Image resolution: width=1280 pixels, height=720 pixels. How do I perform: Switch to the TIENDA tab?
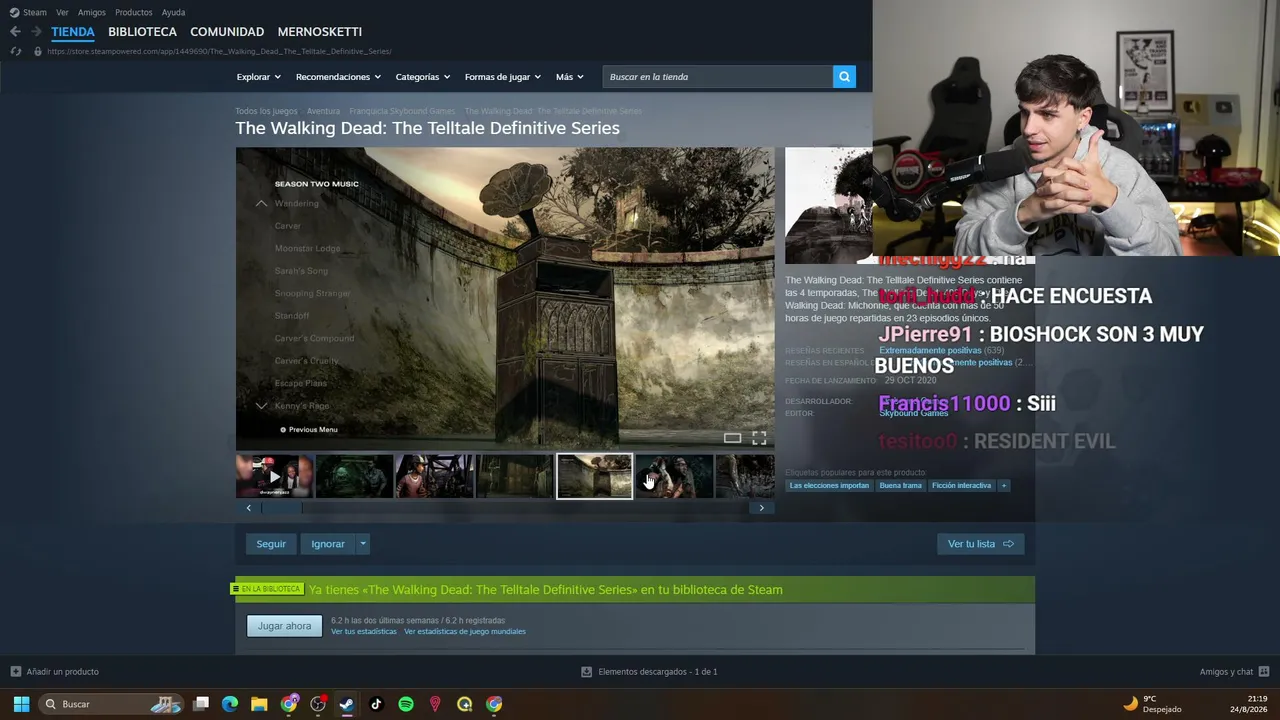(x=73, y=32)
